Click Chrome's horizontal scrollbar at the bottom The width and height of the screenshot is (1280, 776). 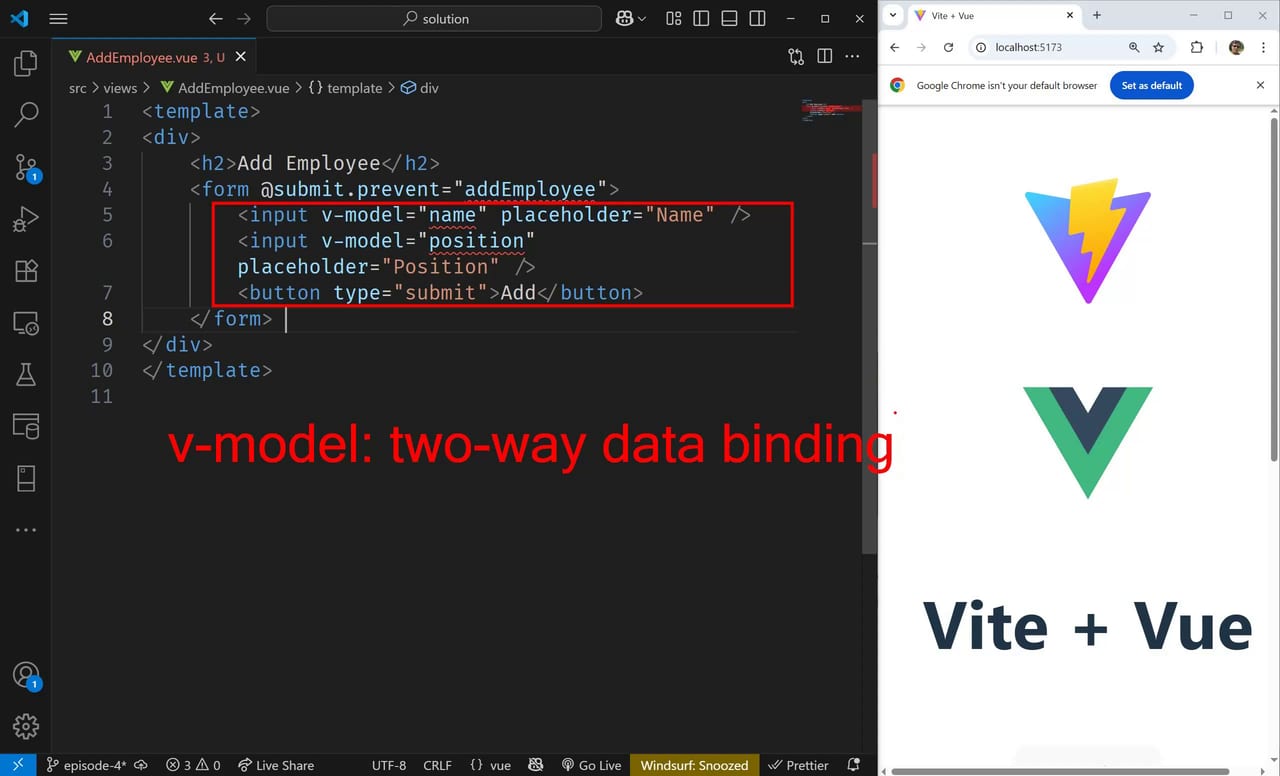point(1059,771)
